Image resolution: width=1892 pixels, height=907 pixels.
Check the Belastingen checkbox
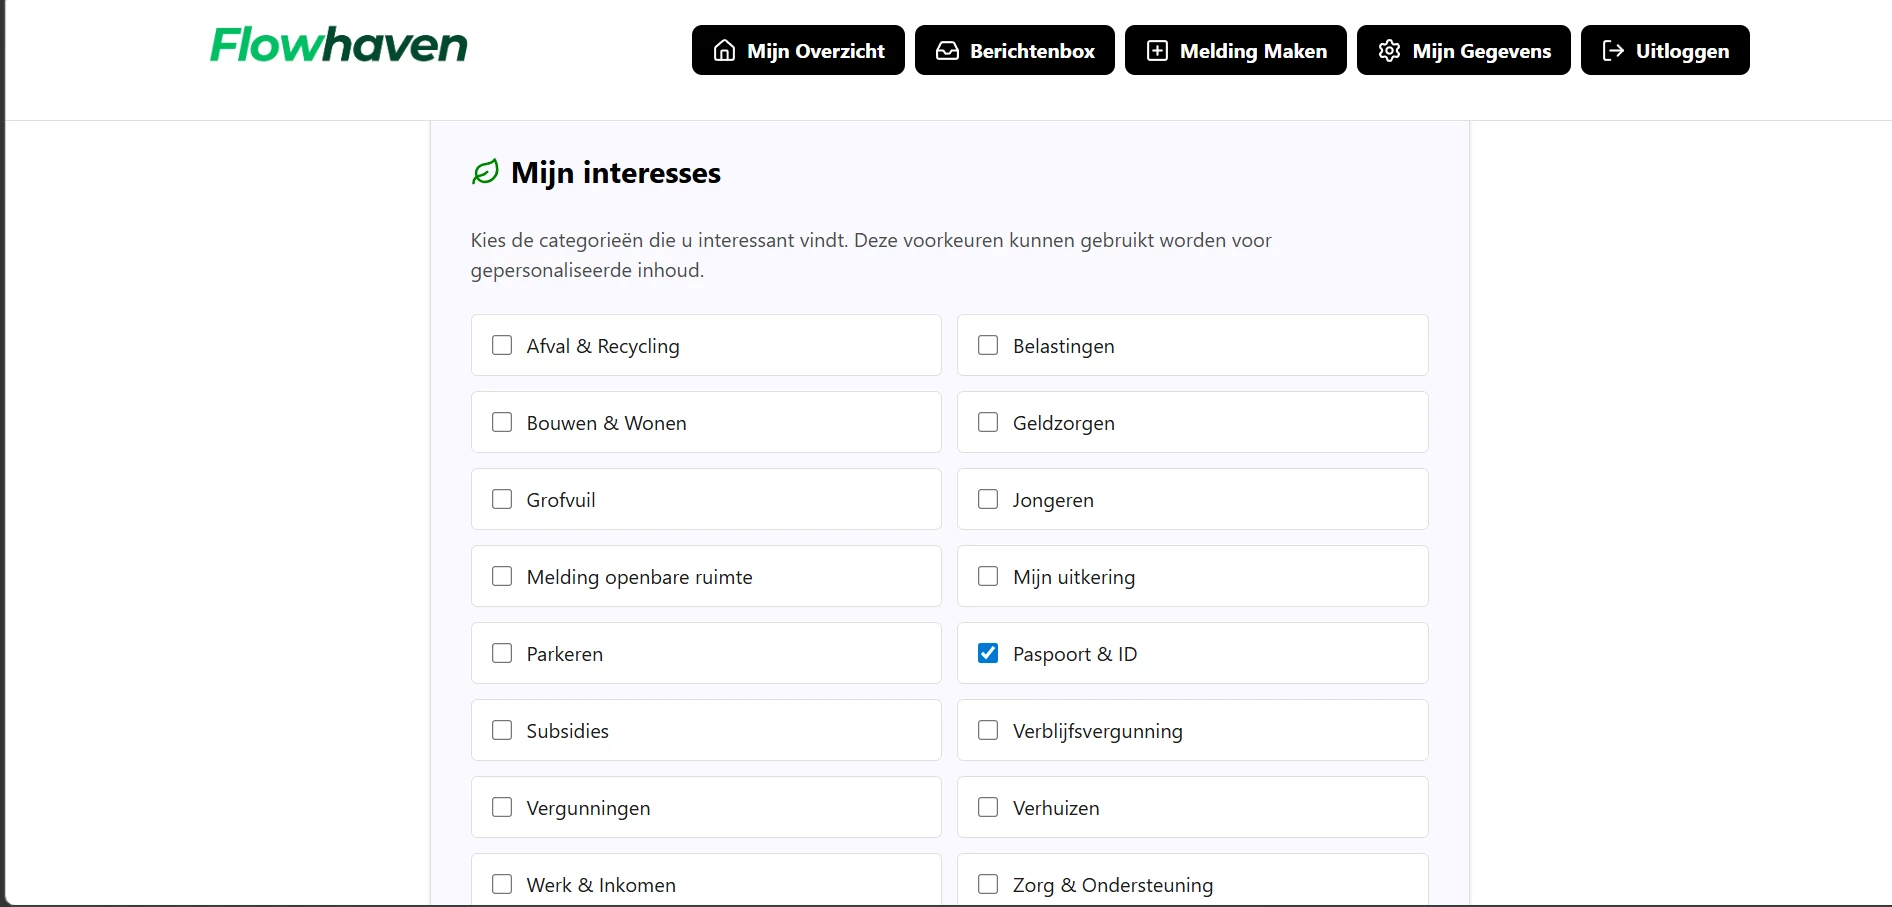click(988, 345)
